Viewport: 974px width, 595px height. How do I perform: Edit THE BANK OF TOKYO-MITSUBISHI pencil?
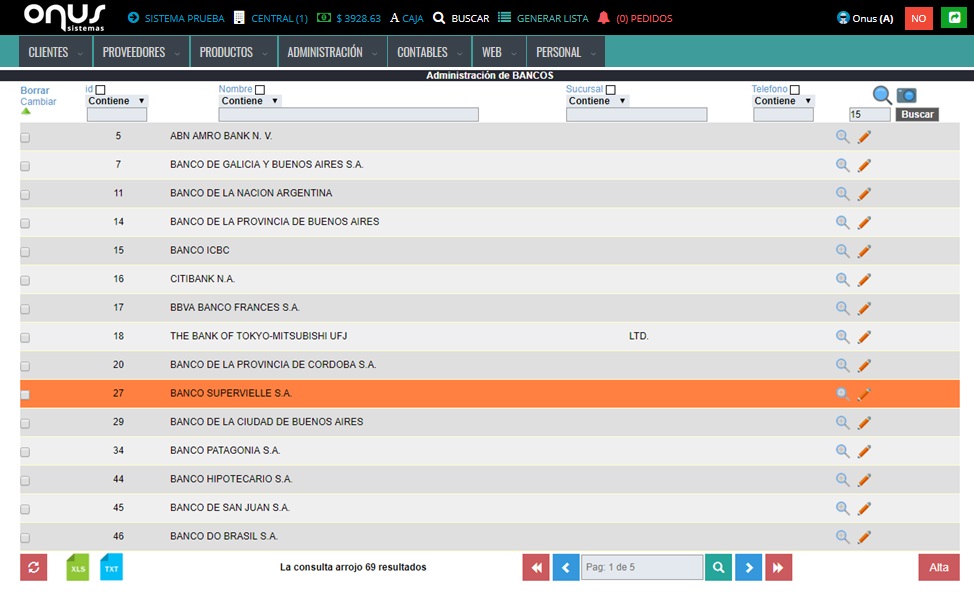864,337
